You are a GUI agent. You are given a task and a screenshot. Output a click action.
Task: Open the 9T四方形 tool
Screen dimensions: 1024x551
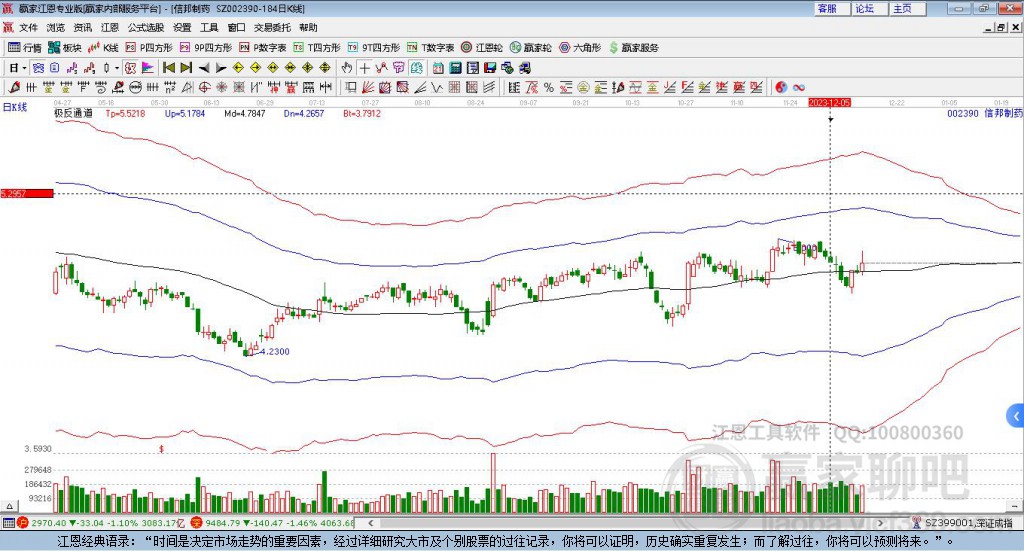374,48
